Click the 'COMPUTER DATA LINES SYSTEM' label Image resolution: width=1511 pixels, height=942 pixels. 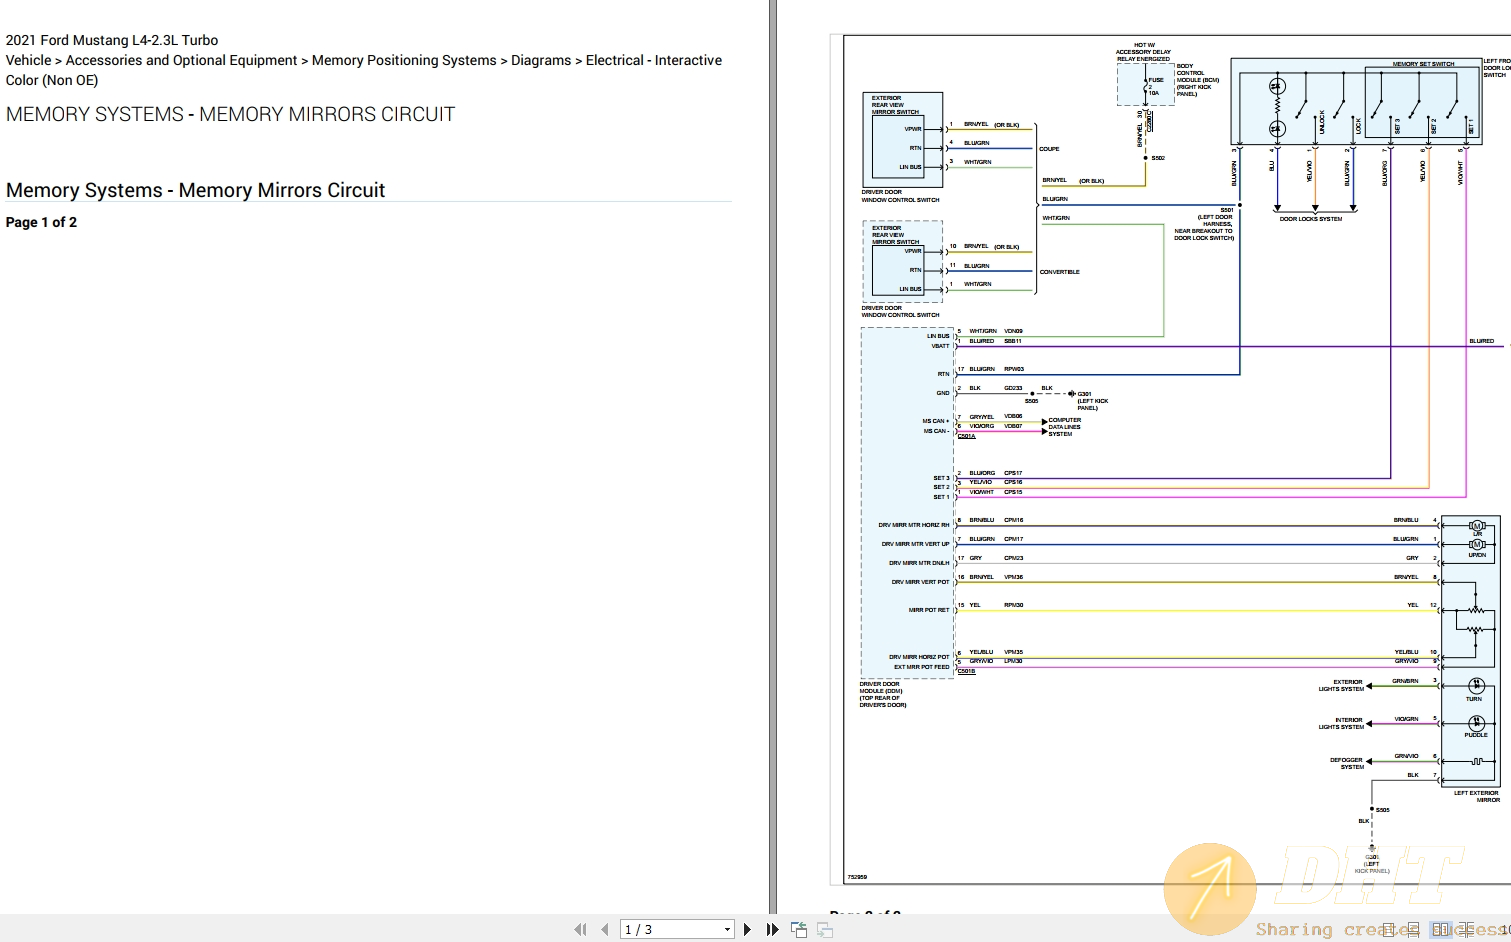1065,427
